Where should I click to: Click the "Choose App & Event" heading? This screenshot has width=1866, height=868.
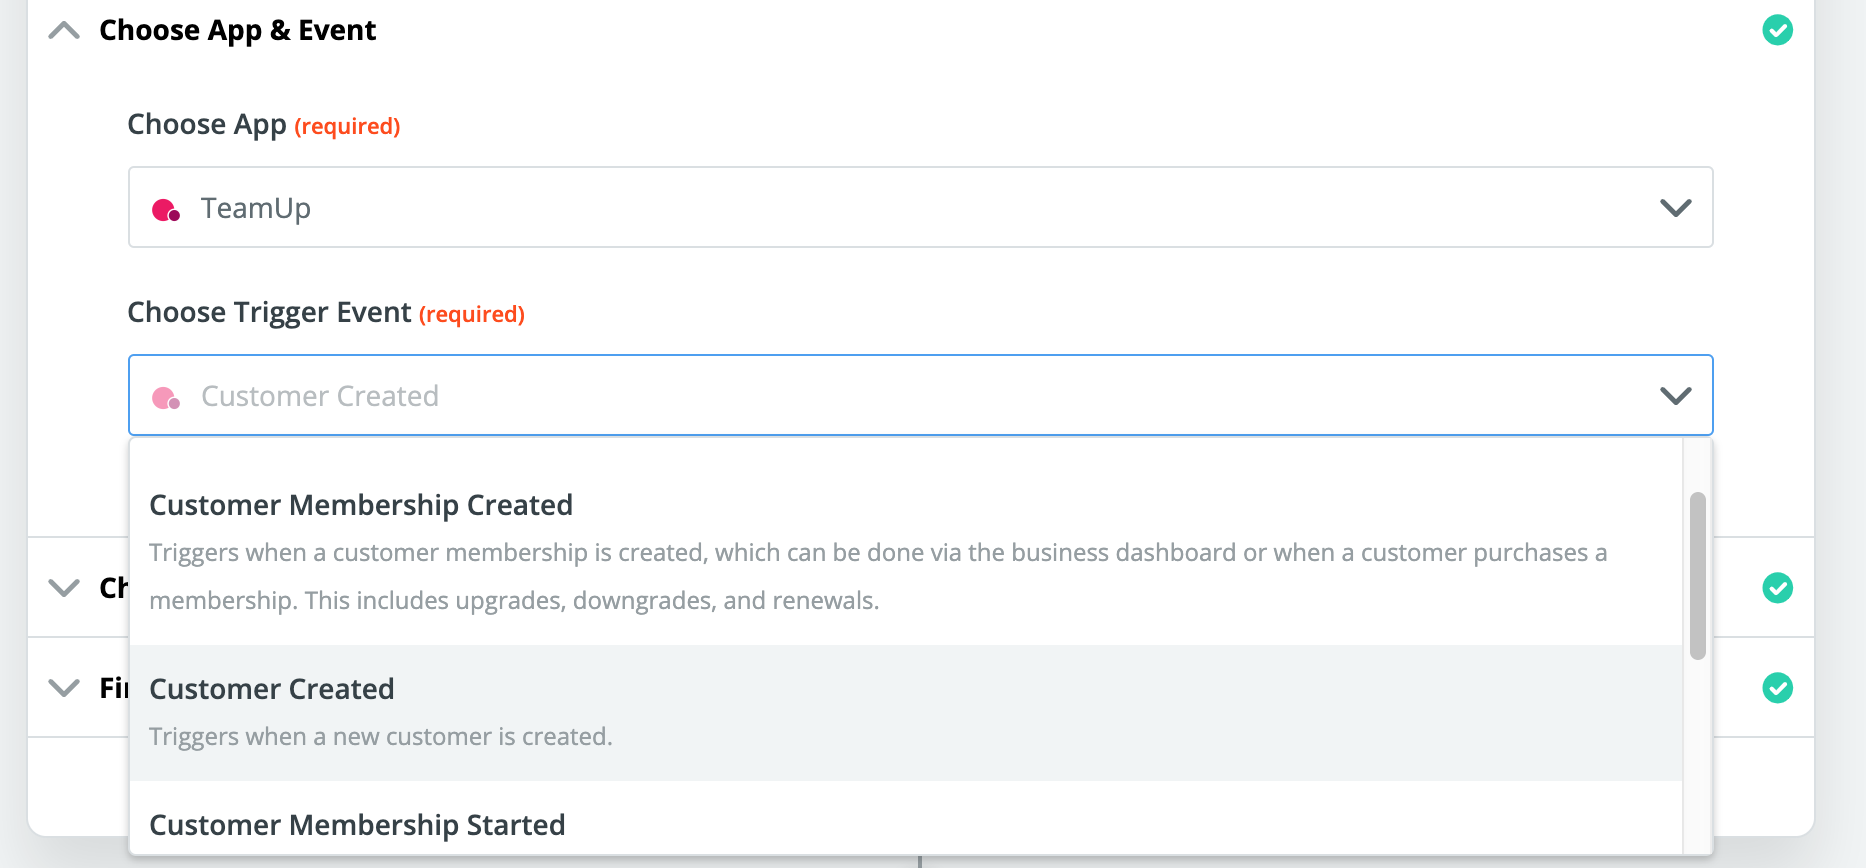237,31
